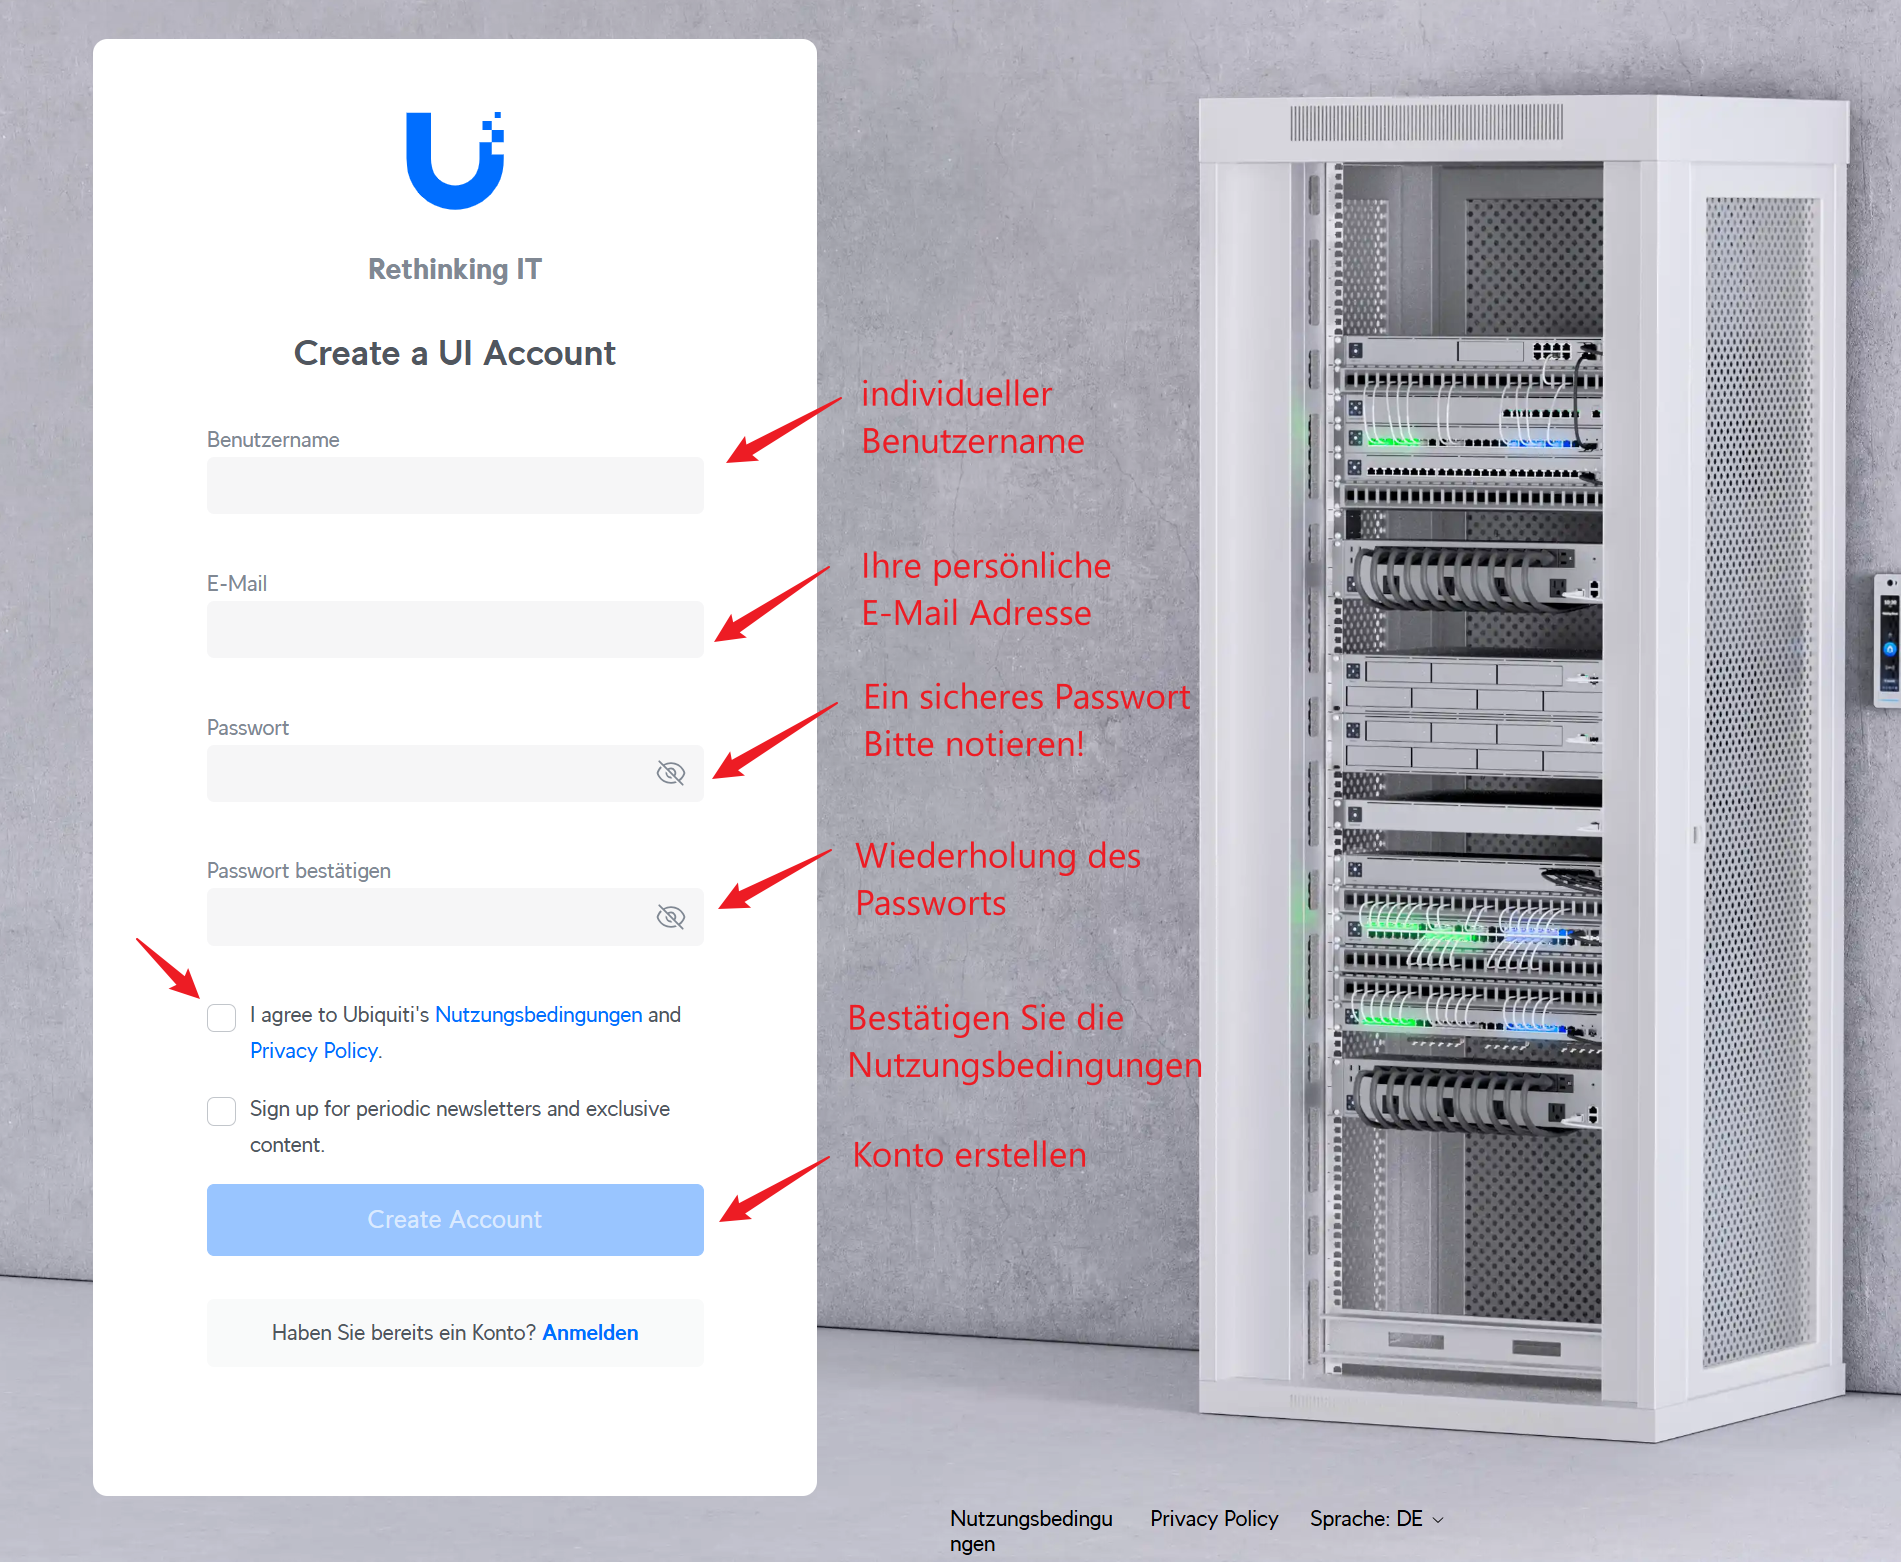Toggle visibility in Passwort bestätigen field

coord(670,917)
